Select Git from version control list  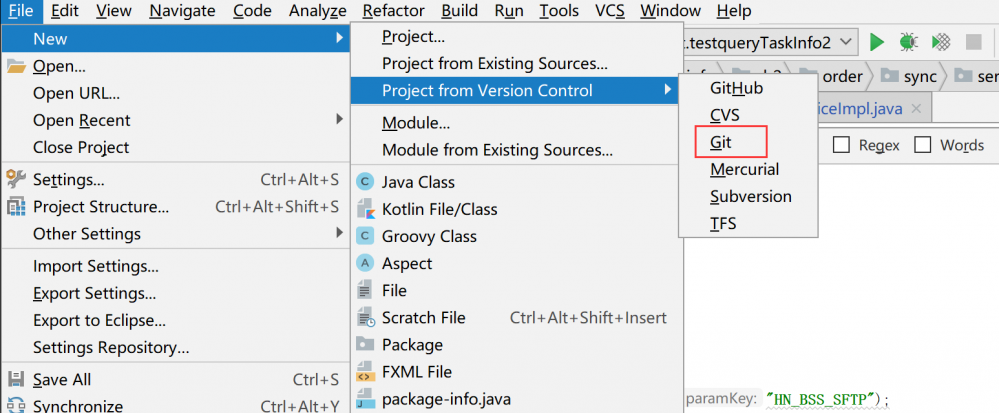click(x=721, y=143)
